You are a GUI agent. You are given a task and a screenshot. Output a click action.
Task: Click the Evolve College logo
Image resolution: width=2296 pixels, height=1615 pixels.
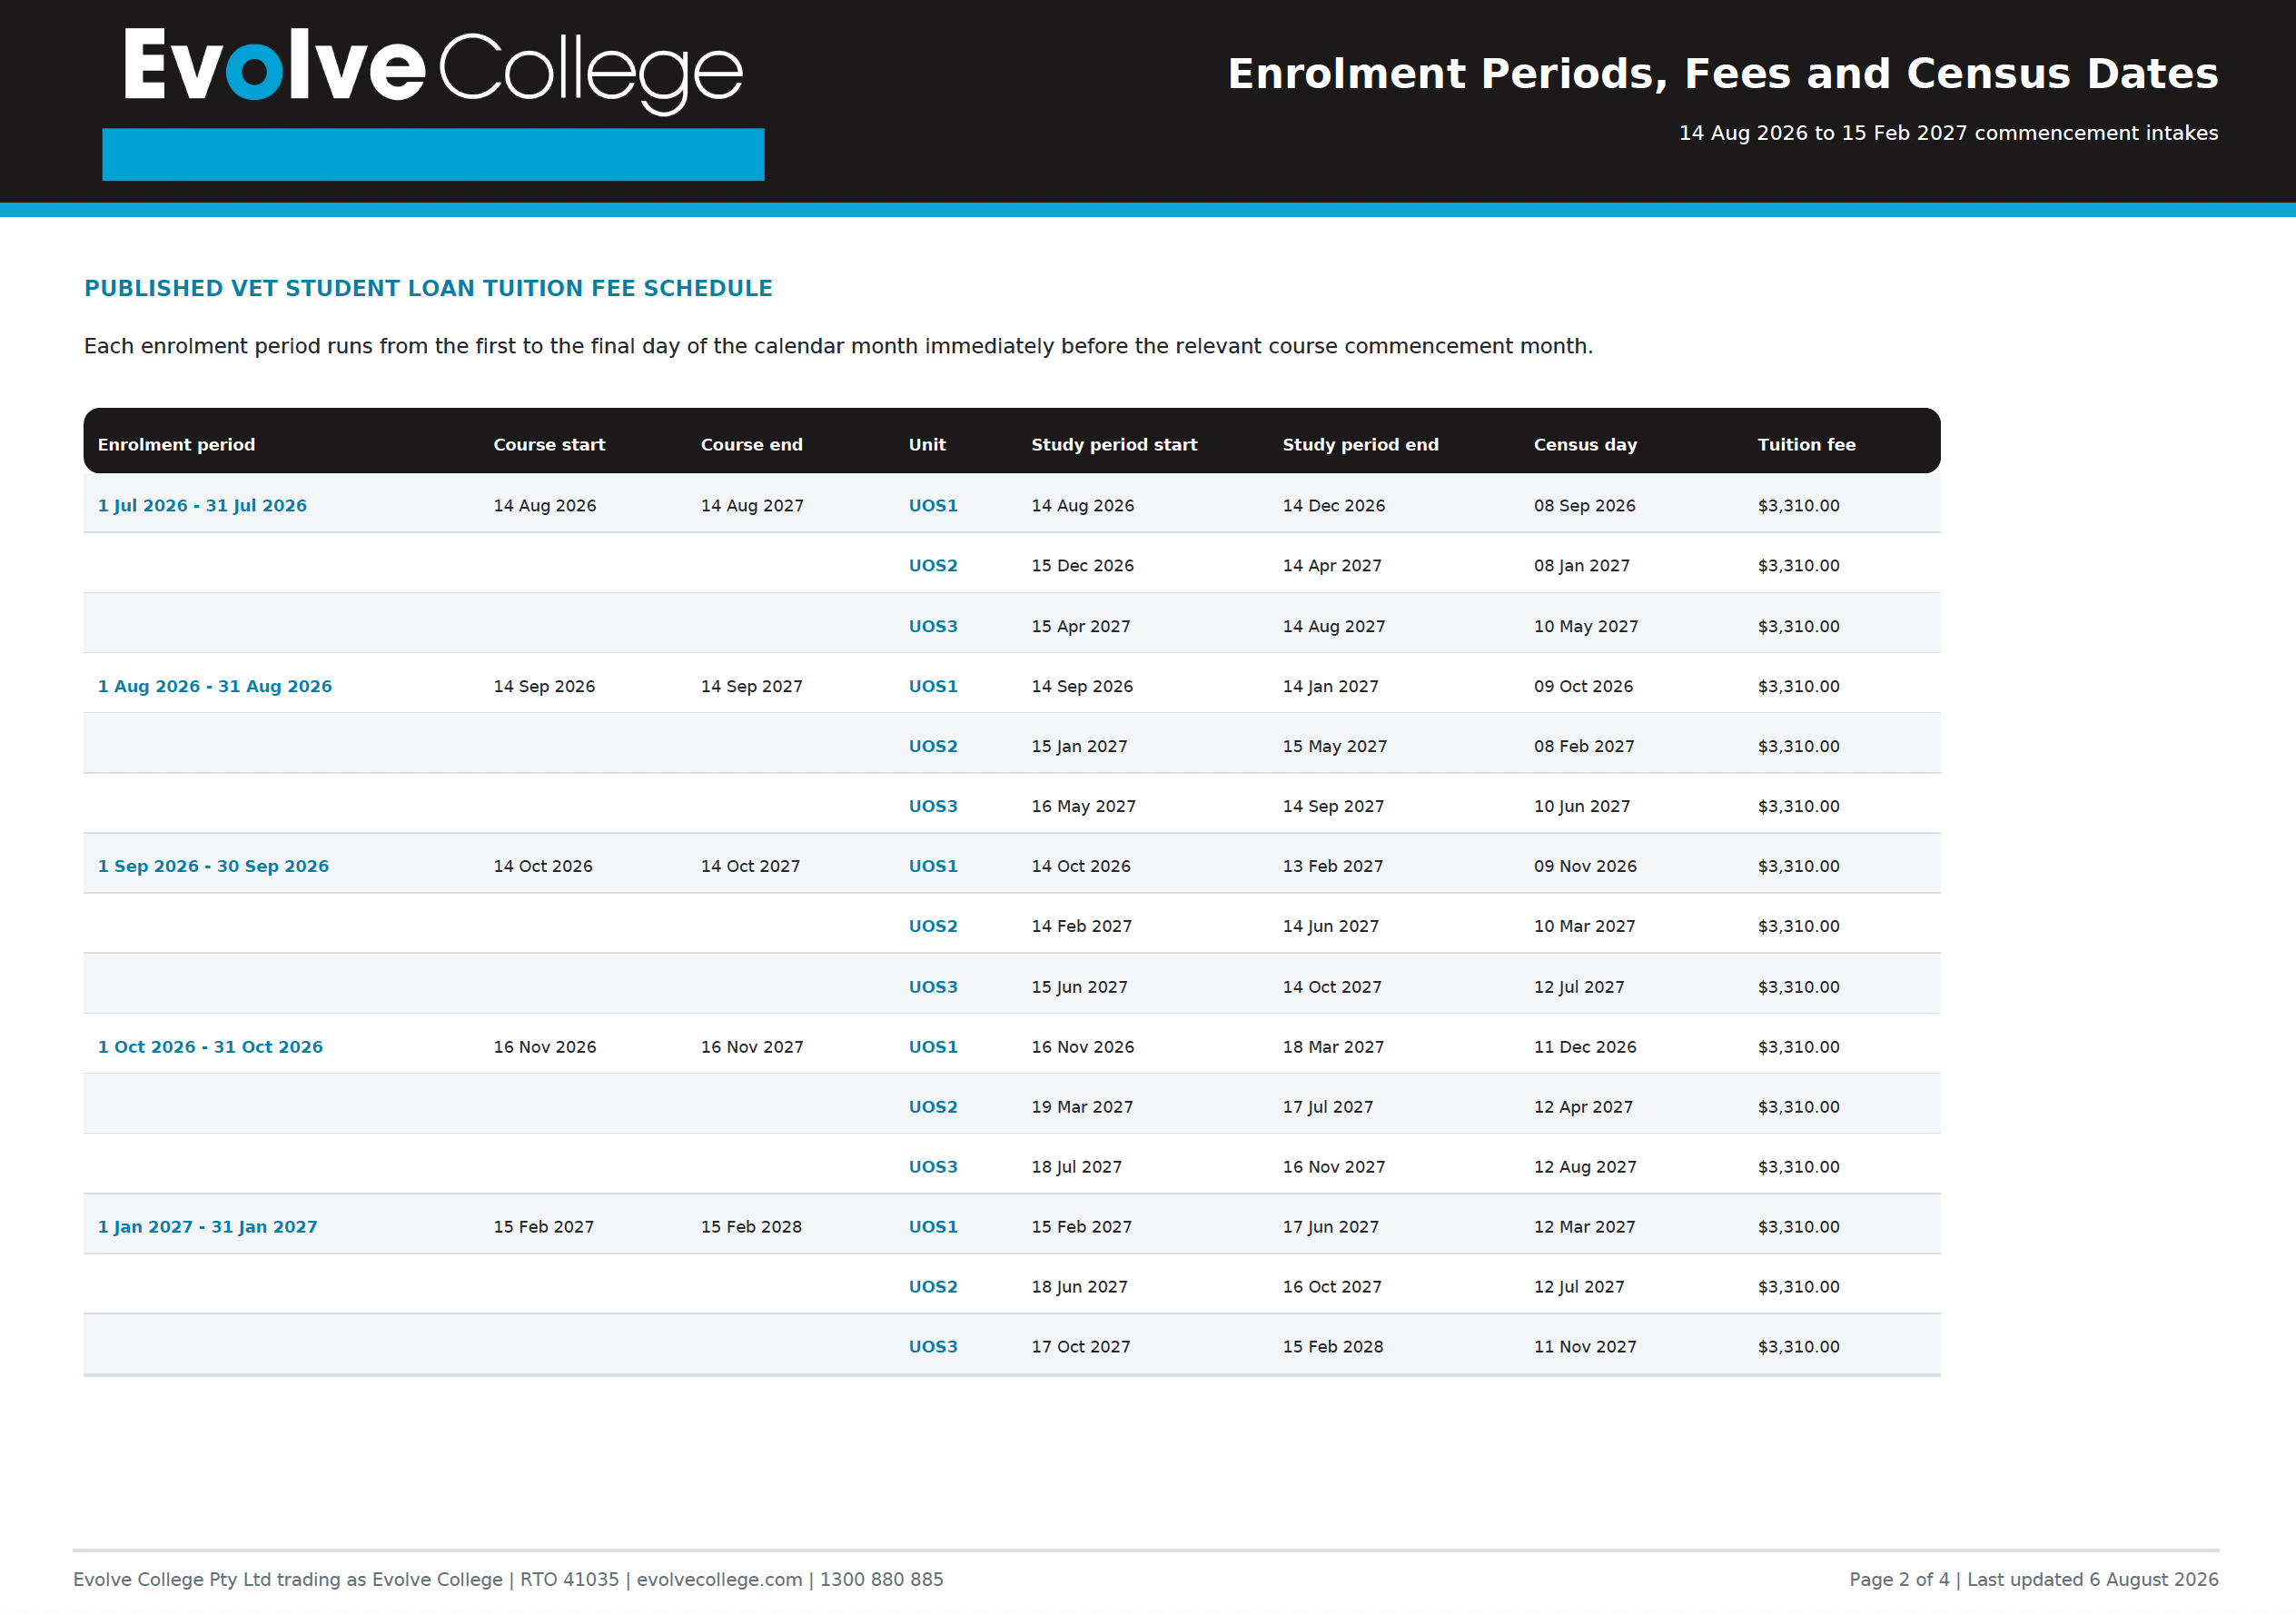[x=433, y=70]
